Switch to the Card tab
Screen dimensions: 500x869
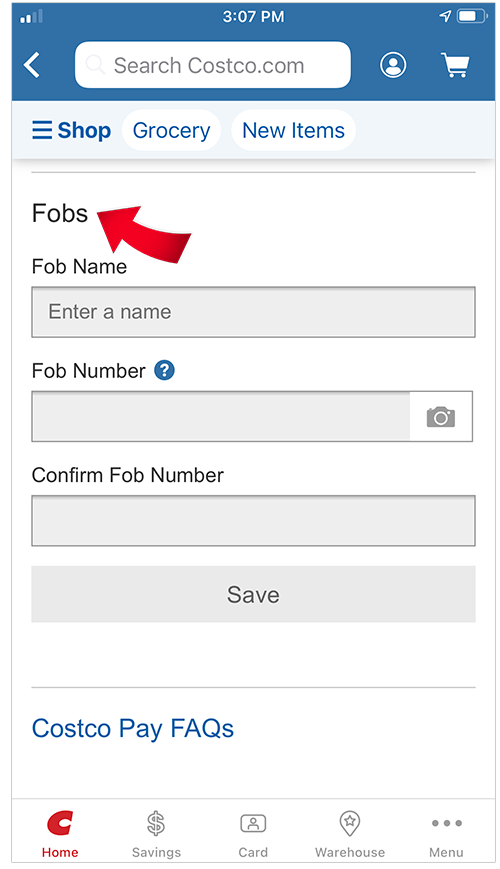coord(253,833)
